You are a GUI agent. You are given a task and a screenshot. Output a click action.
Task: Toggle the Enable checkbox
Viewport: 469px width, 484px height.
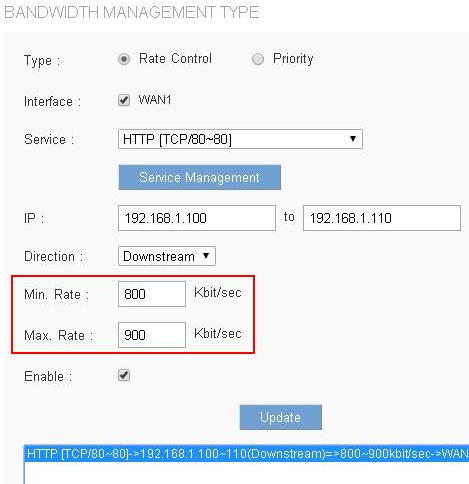point(124,375)
